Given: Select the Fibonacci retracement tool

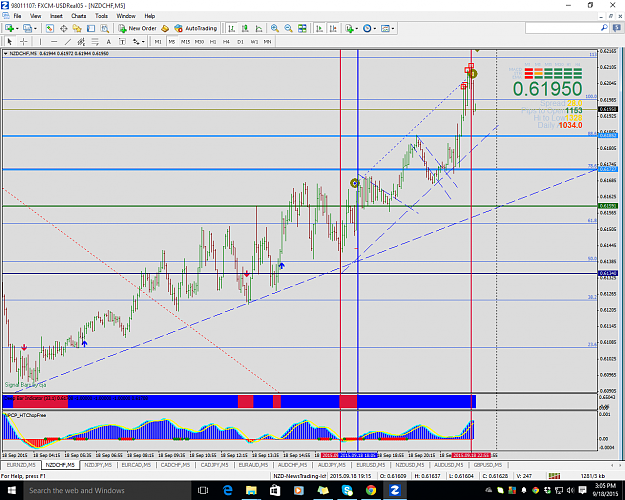Looking at the screenshot, I should point(95,41).
